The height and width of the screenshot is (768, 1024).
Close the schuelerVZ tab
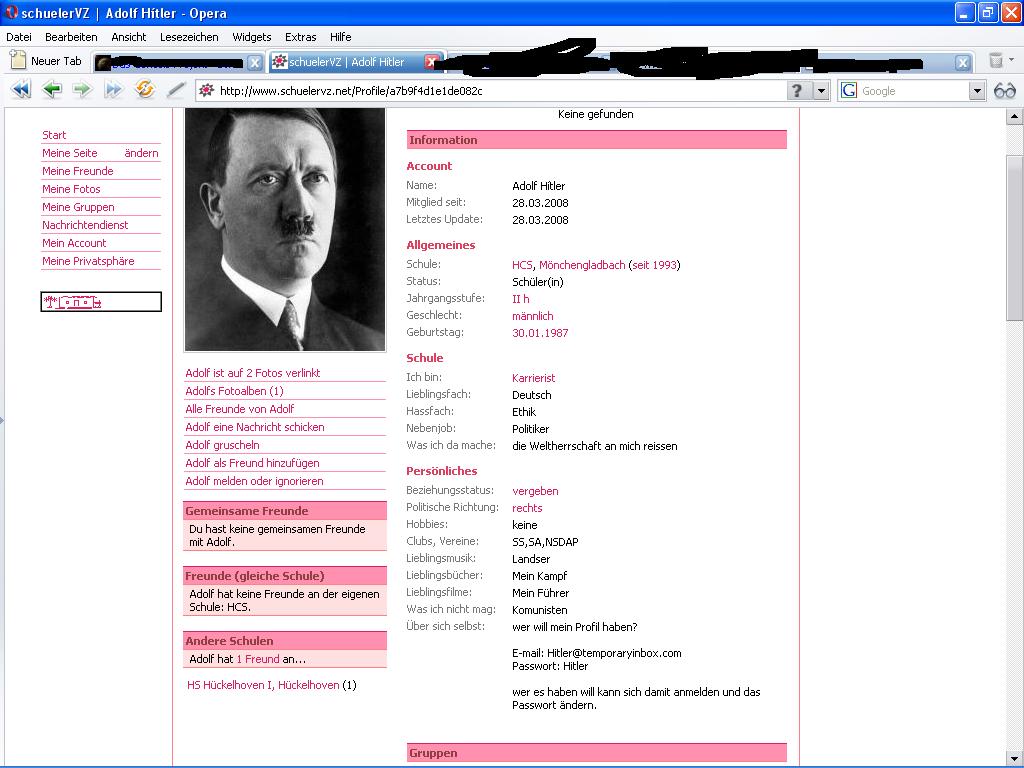point(432,62)
